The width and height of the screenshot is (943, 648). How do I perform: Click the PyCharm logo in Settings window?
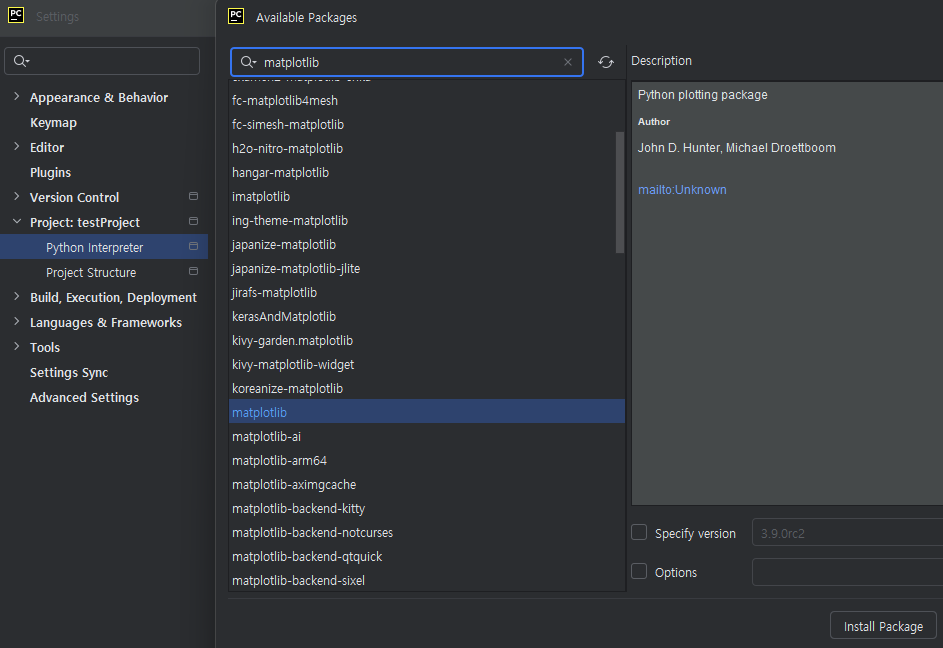[x=16, y=16]
